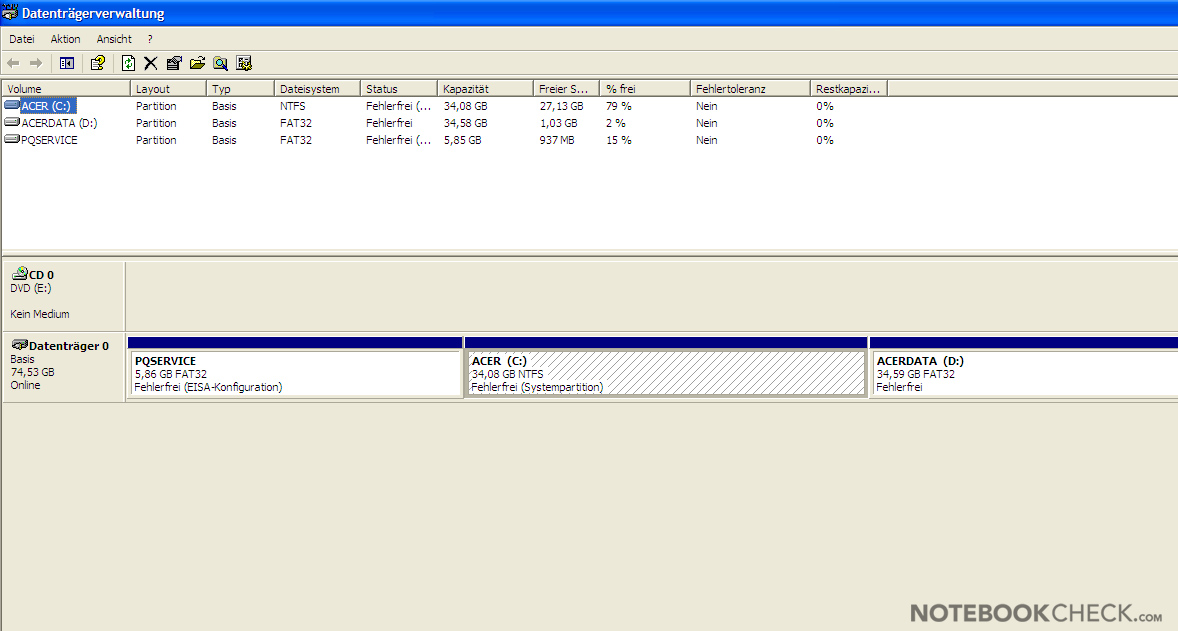Click the magnifier search toolbar icon
The image size is (1178, 631).
pyautogui.click(x=220, y=63)
